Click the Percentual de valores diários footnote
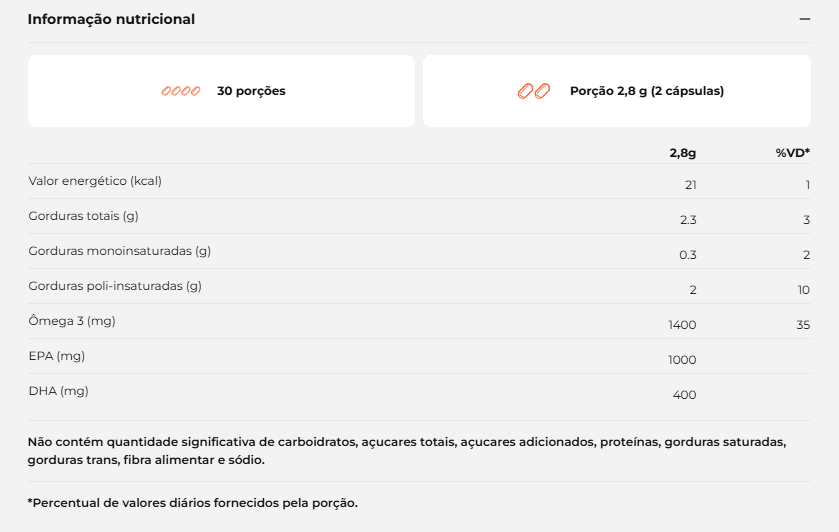The height and width of the screenshot is (532, 839). pos(193,503)
